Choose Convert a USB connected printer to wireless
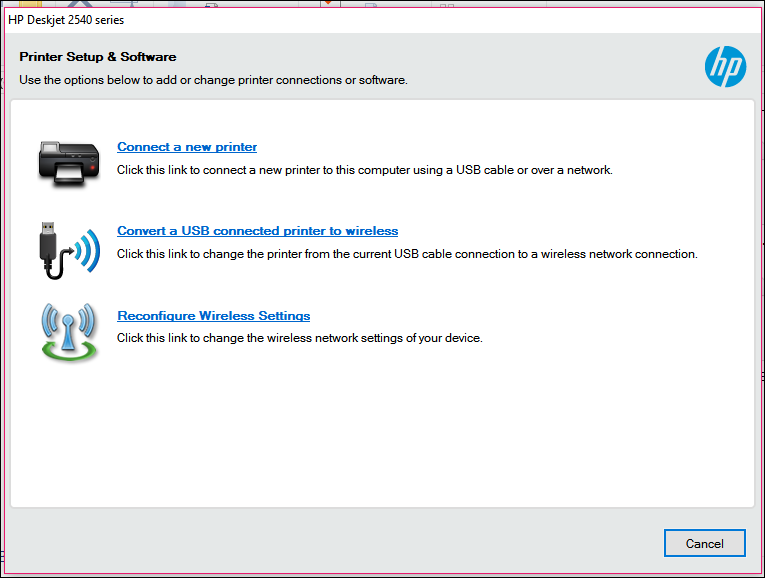 [x=258, y=231]
